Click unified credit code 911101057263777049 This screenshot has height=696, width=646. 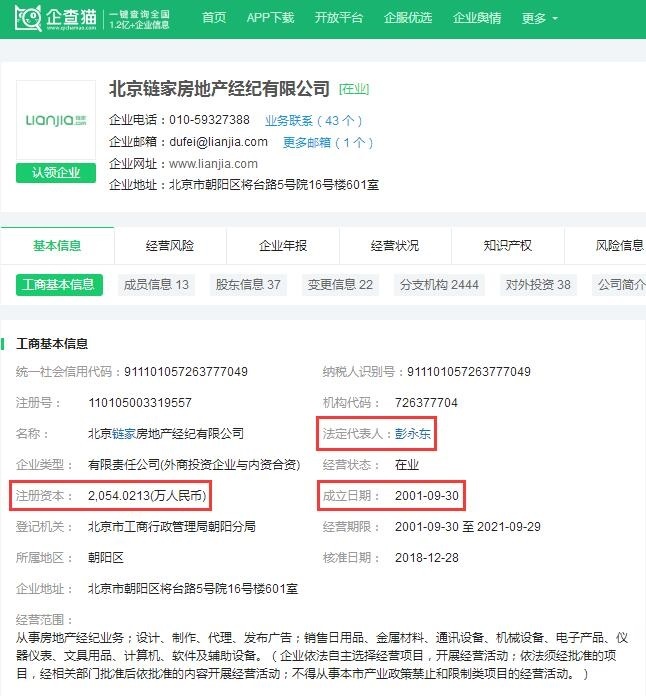pyautogui.click(x=186, y=372)
